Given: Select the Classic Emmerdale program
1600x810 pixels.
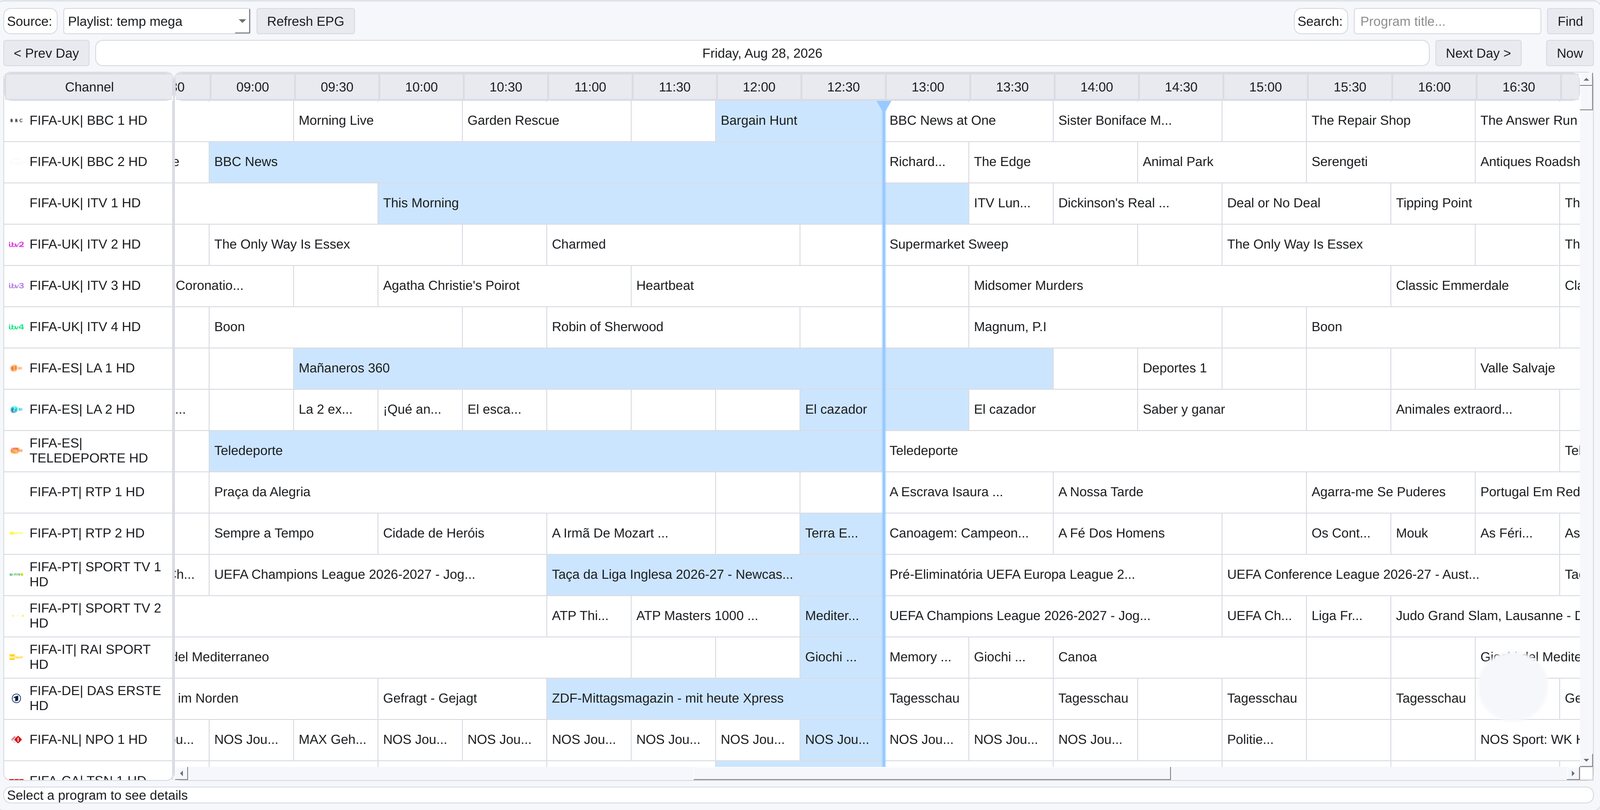Looking at the screenshot, I should (1475, 286).
